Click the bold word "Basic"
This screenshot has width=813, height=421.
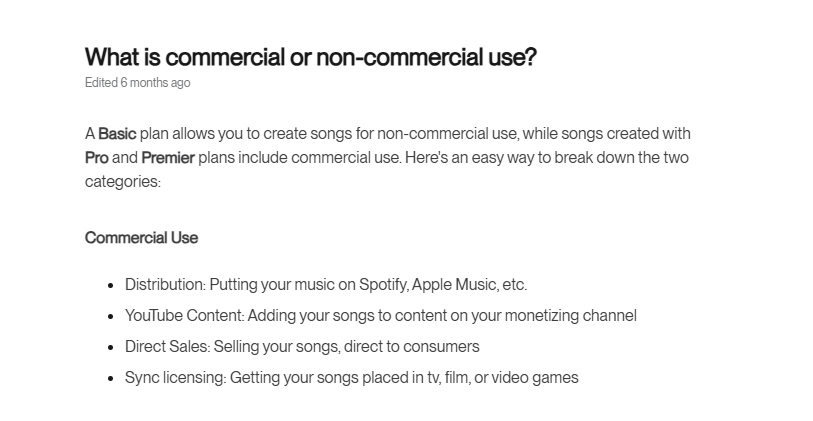[x=117, y=134]
